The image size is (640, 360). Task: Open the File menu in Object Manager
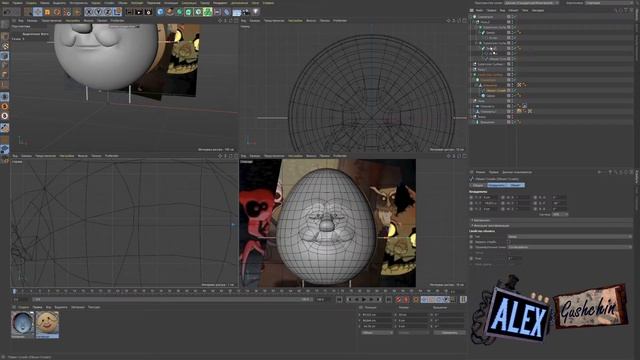[x=480, y=10]
